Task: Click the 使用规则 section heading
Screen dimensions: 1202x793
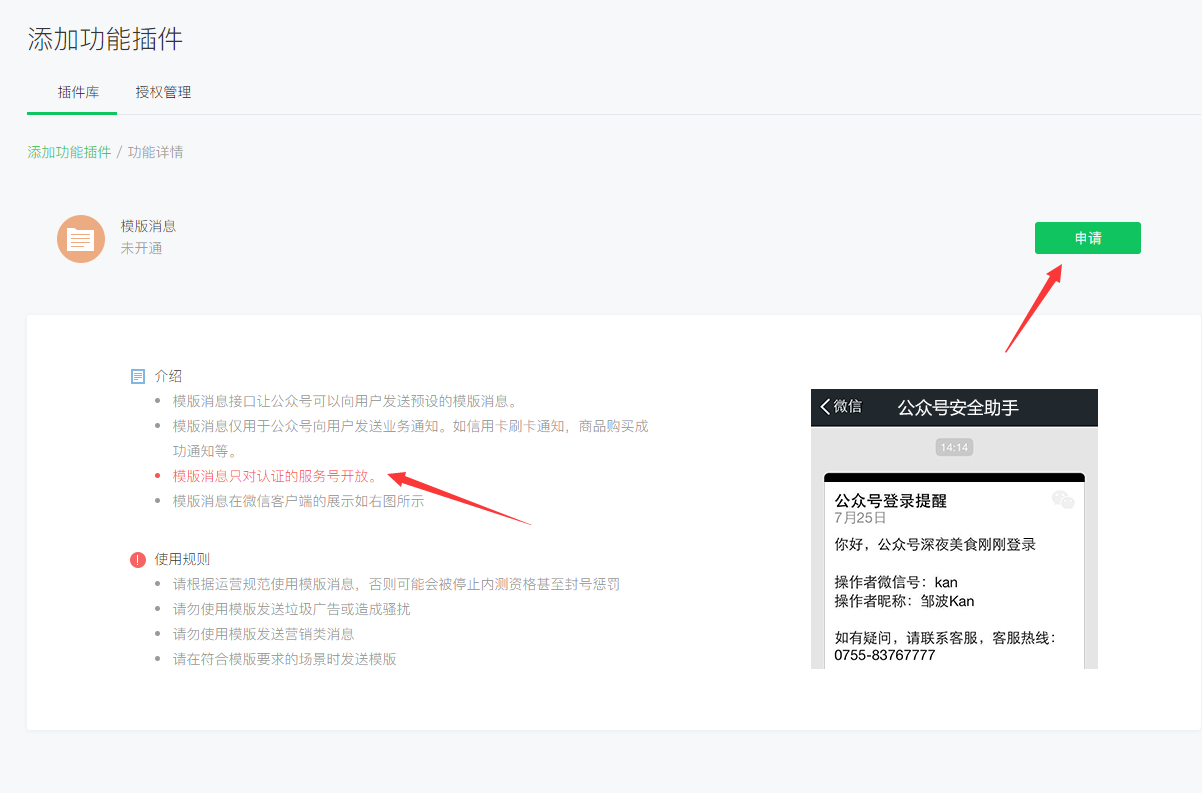Action: pos(182,559)
